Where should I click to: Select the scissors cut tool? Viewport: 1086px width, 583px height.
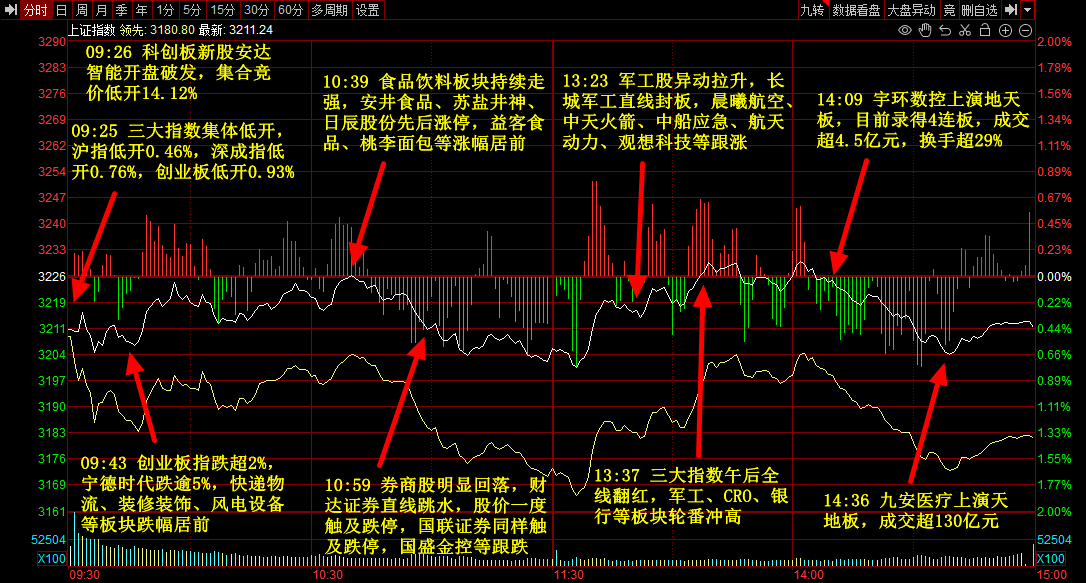tap(965, 31)
